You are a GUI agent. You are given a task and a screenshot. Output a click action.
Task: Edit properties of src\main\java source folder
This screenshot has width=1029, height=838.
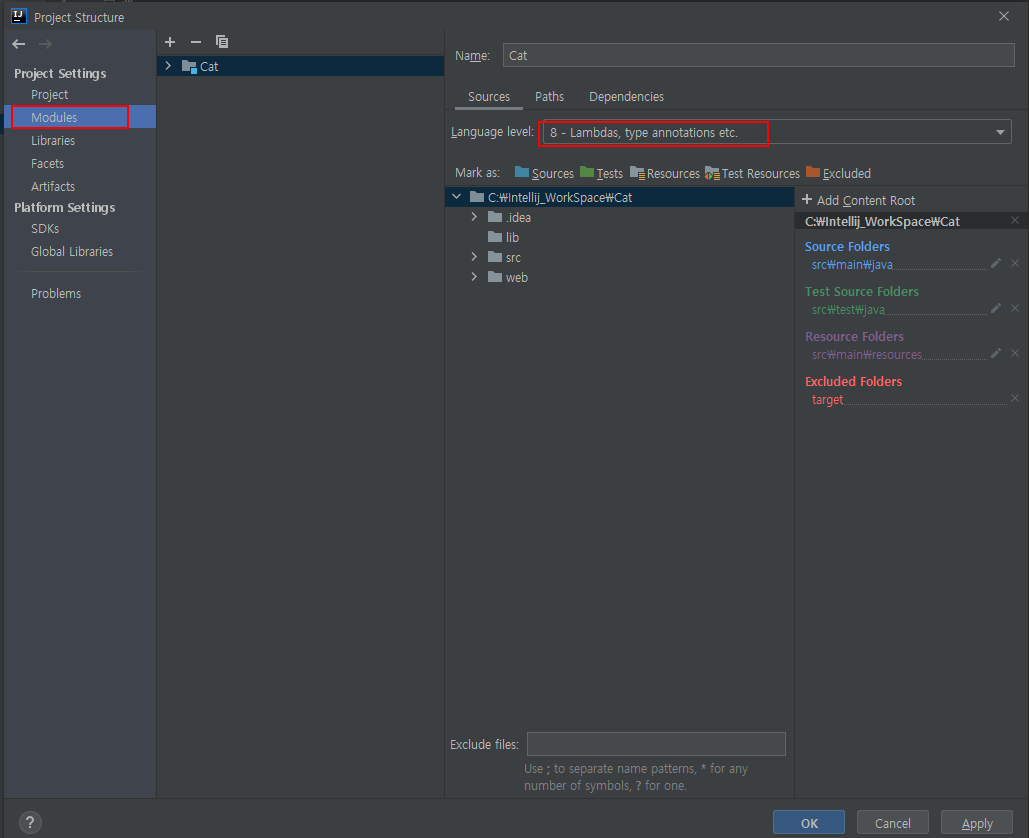coord(996,263)
